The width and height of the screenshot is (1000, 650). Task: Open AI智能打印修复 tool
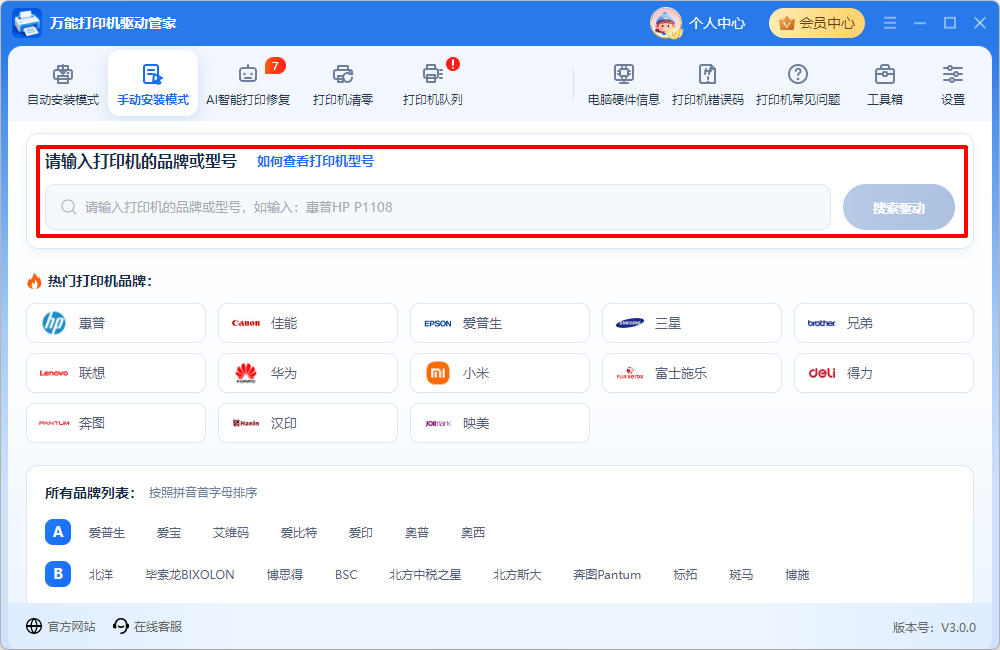point(248,84)
